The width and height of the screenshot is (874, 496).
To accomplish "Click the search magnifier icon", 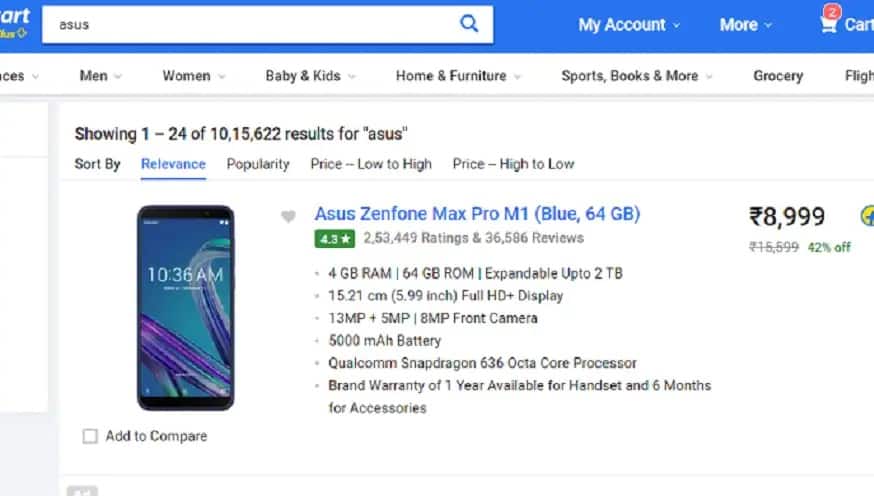I will pyautogui.click(x=468, y=24).
